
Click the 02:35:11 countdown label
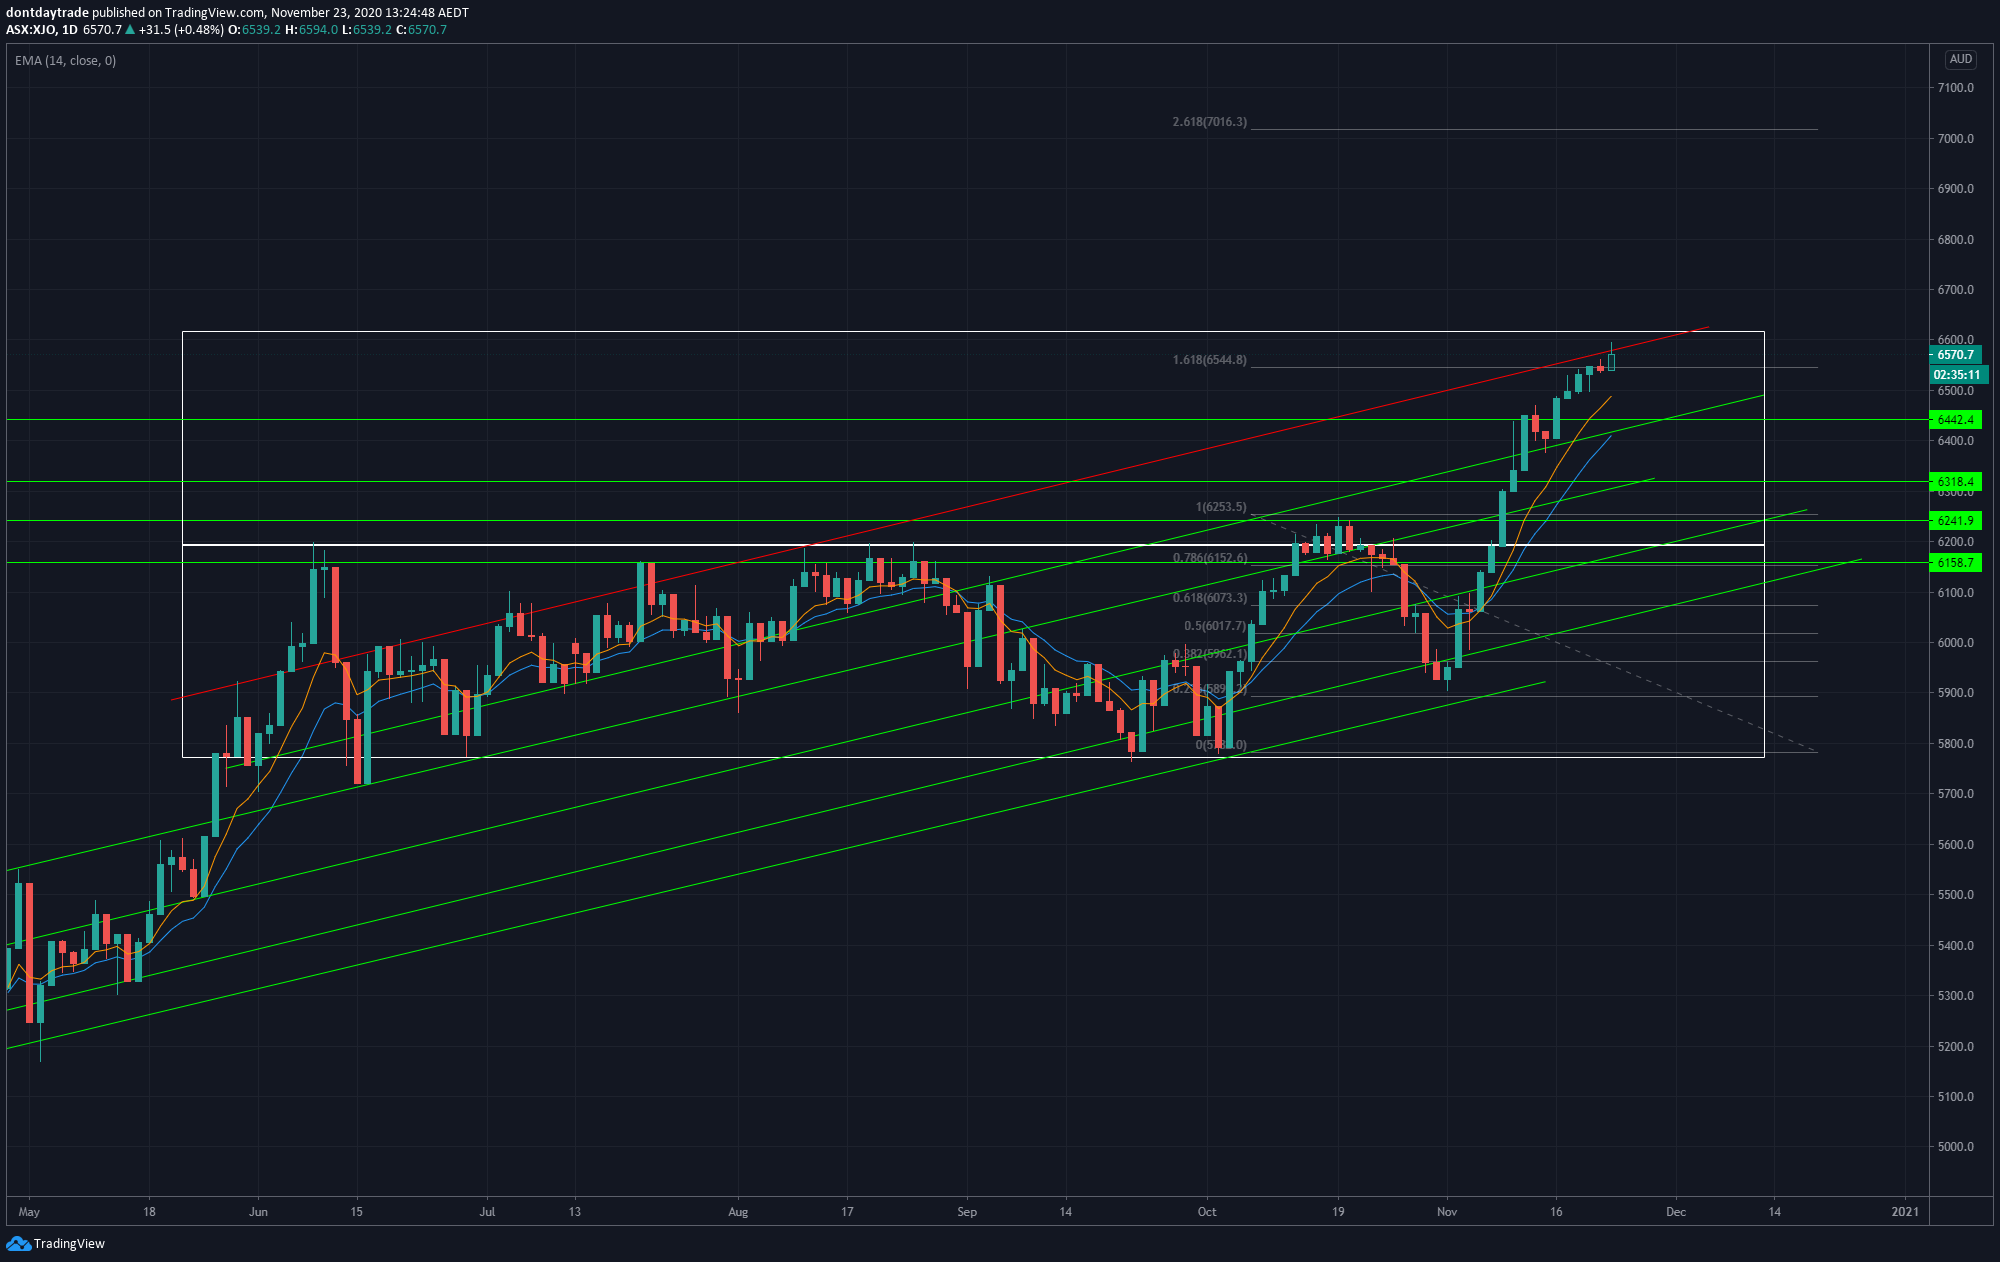(x=1958, y=375)
